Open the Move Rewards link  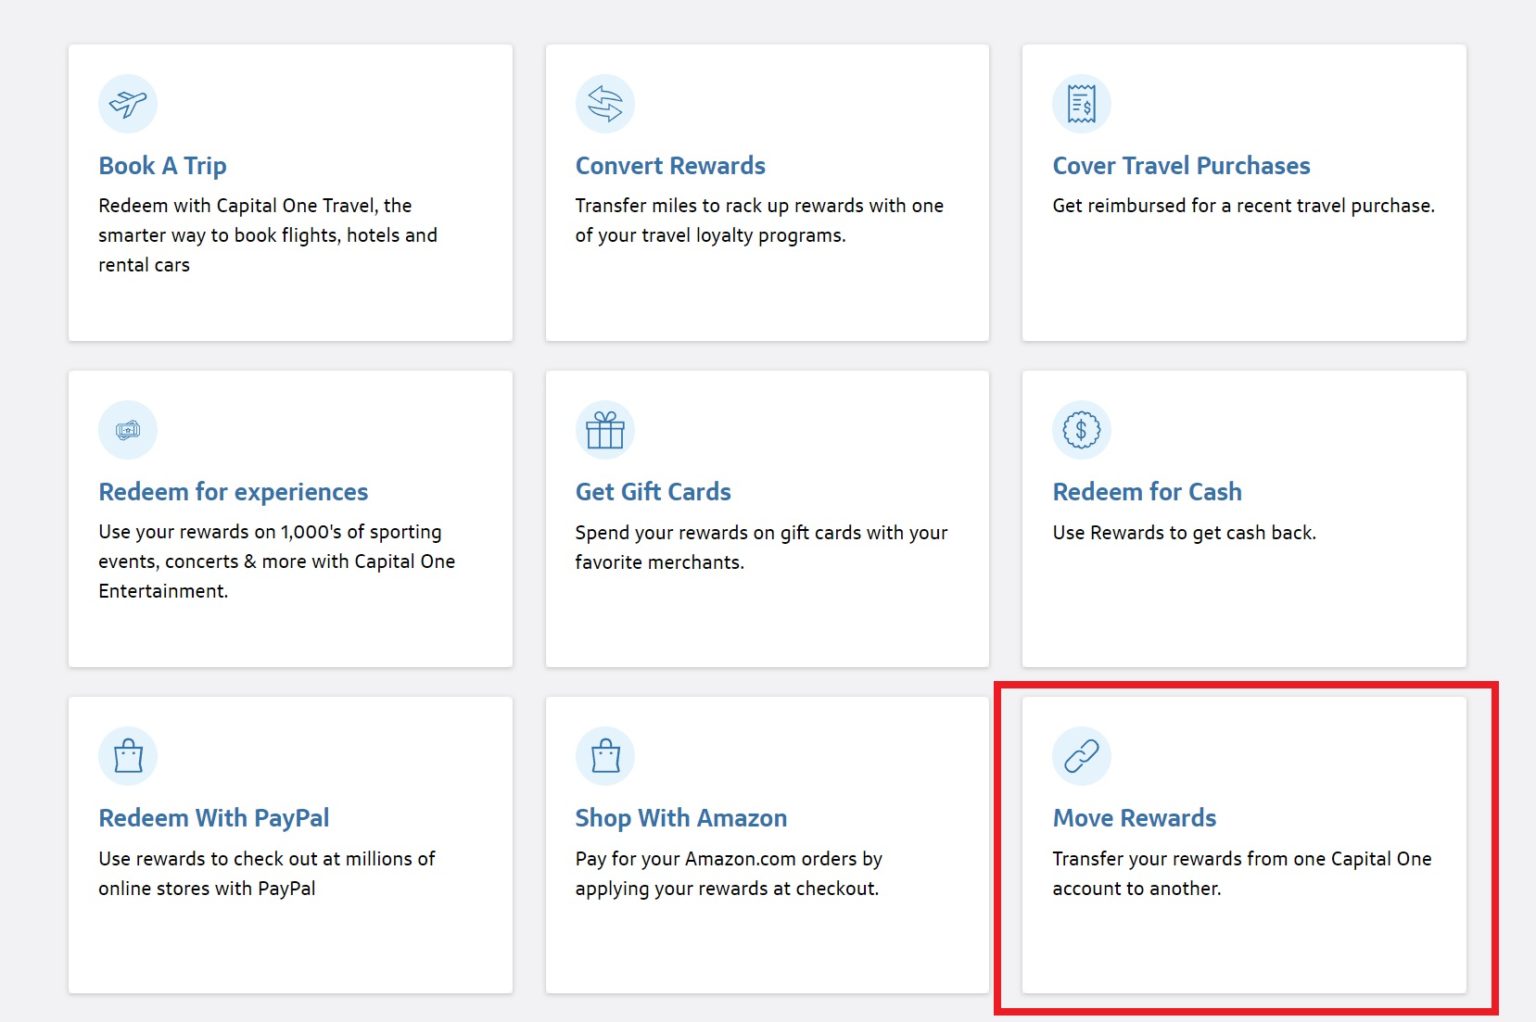[x=1134, y=818]
